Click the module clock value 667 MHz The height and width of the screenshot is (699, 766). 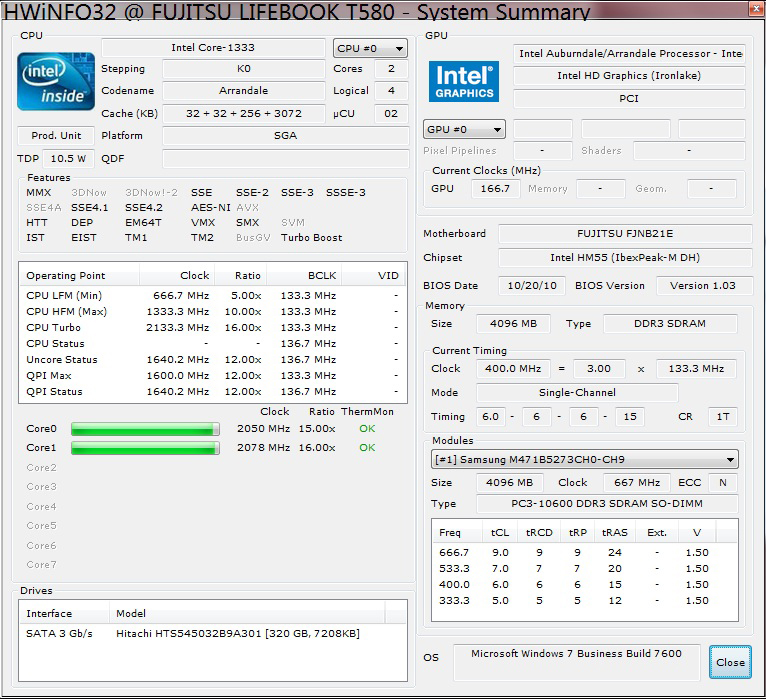pos(637,483)
